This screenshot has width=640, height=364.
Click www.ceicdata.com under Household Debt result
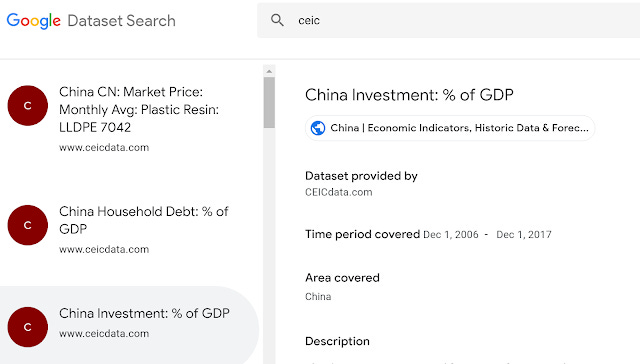pos(104,249)
